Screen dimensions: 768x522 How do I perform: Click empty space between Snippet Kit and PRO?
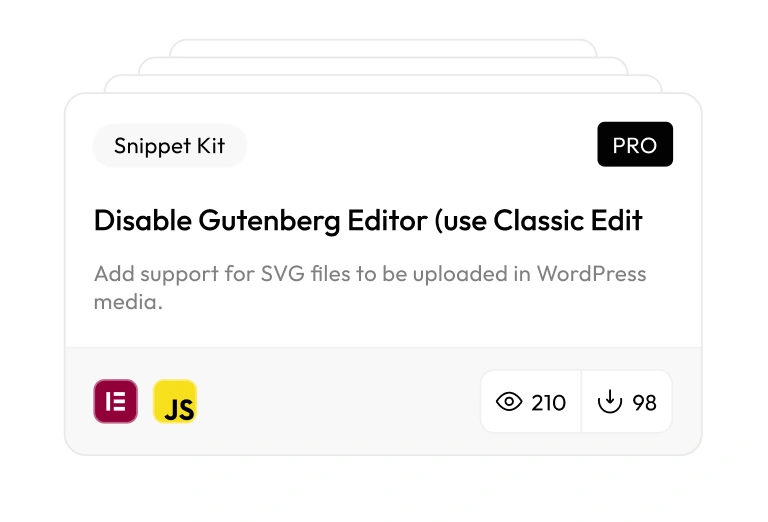420,146
